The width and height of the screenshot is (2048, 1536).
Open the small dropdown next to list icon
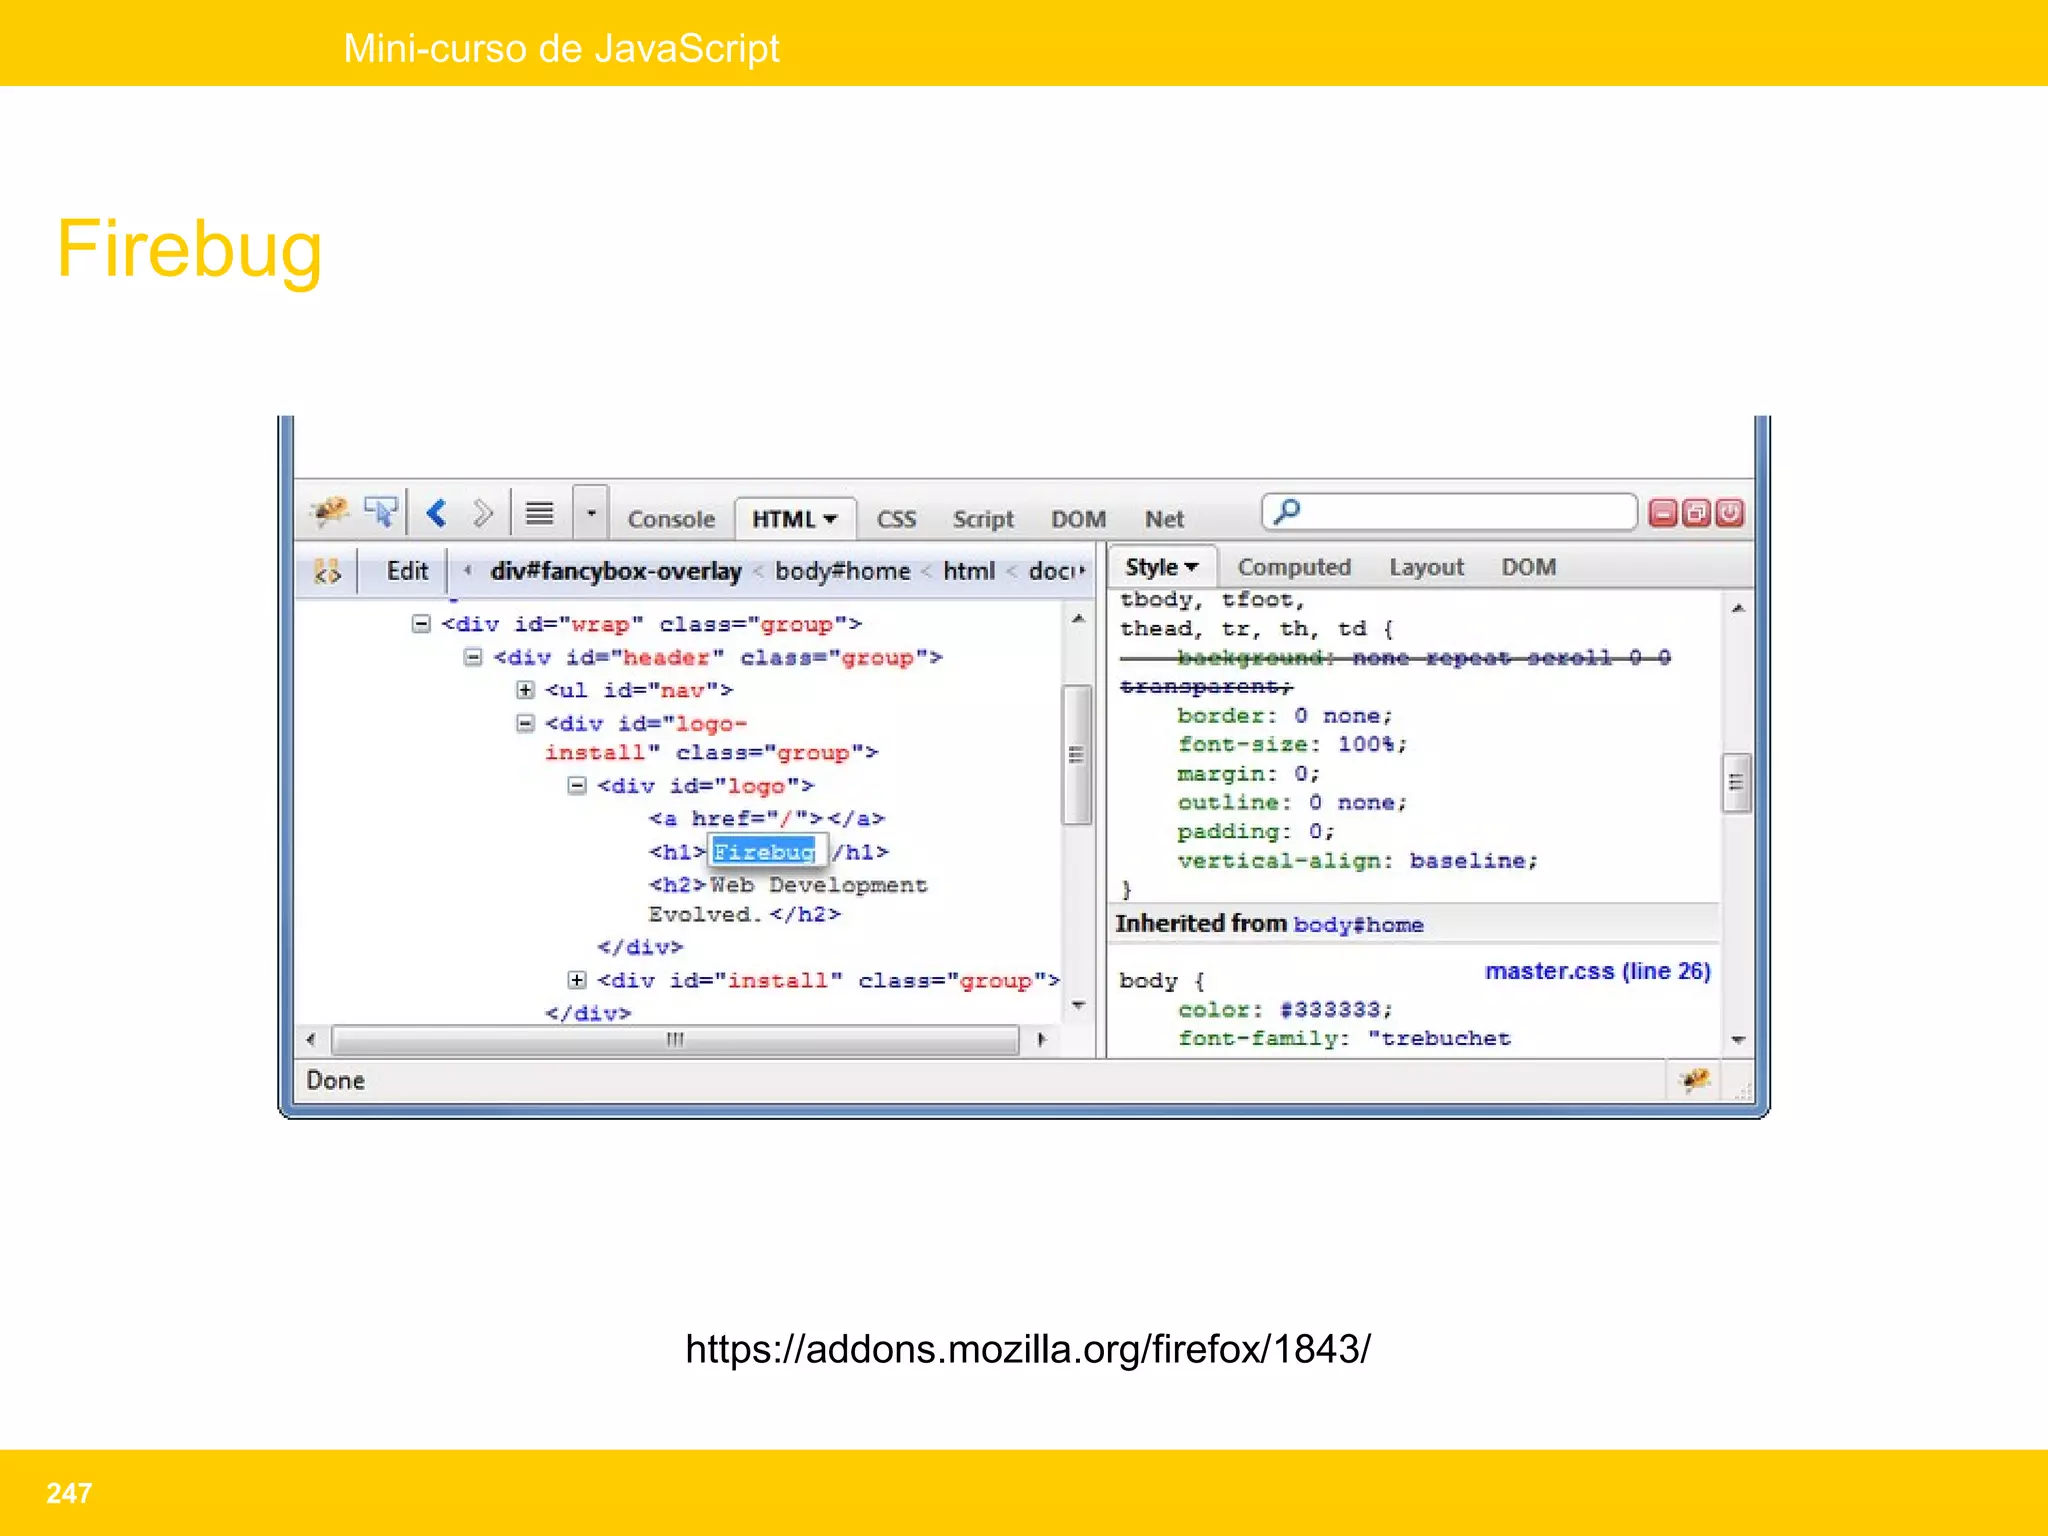coord(591,514)
